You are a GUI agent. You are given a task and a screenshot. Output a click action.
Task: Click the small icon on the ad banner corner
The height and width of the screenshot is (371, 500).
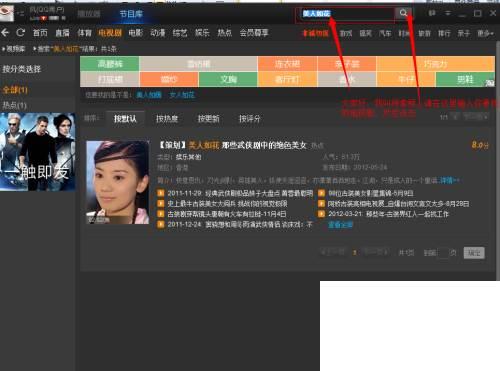490,83
